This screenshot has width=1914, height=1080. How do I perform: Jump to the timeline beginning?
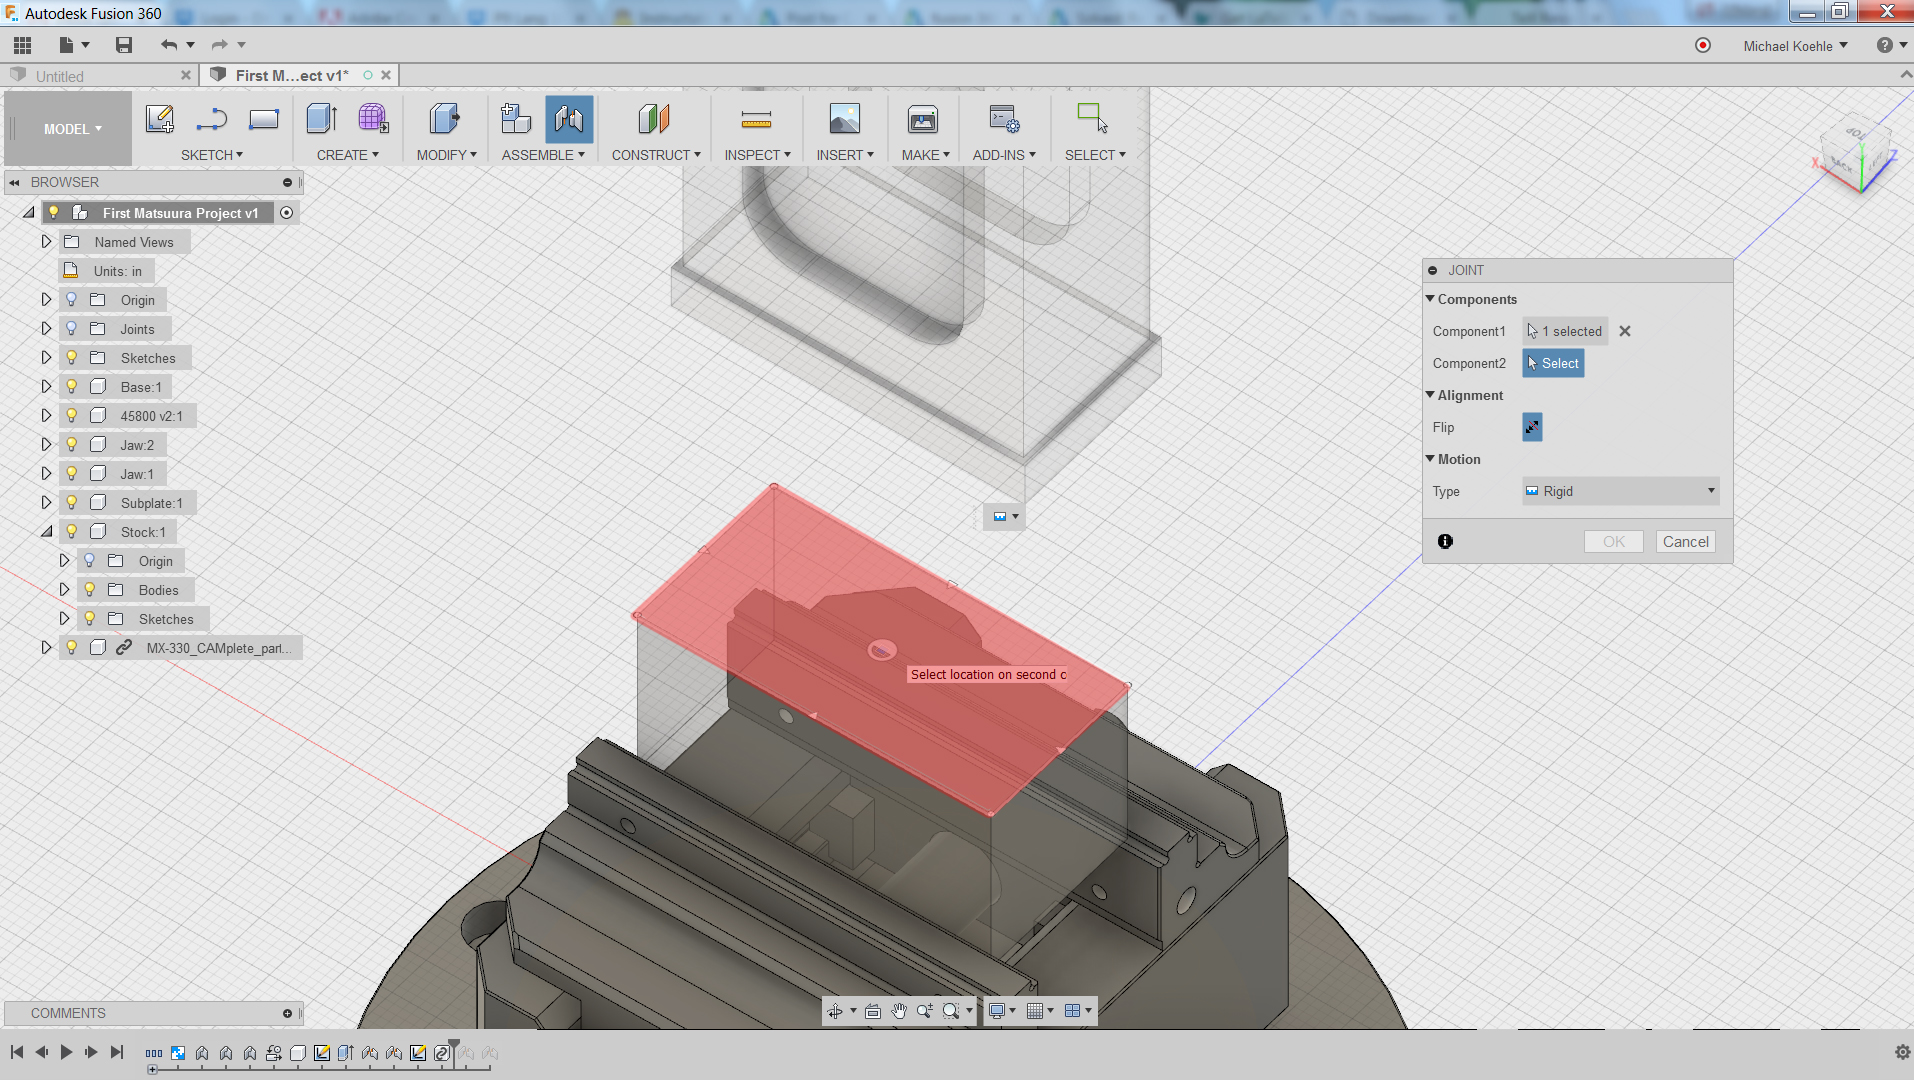coord(17,1052)
